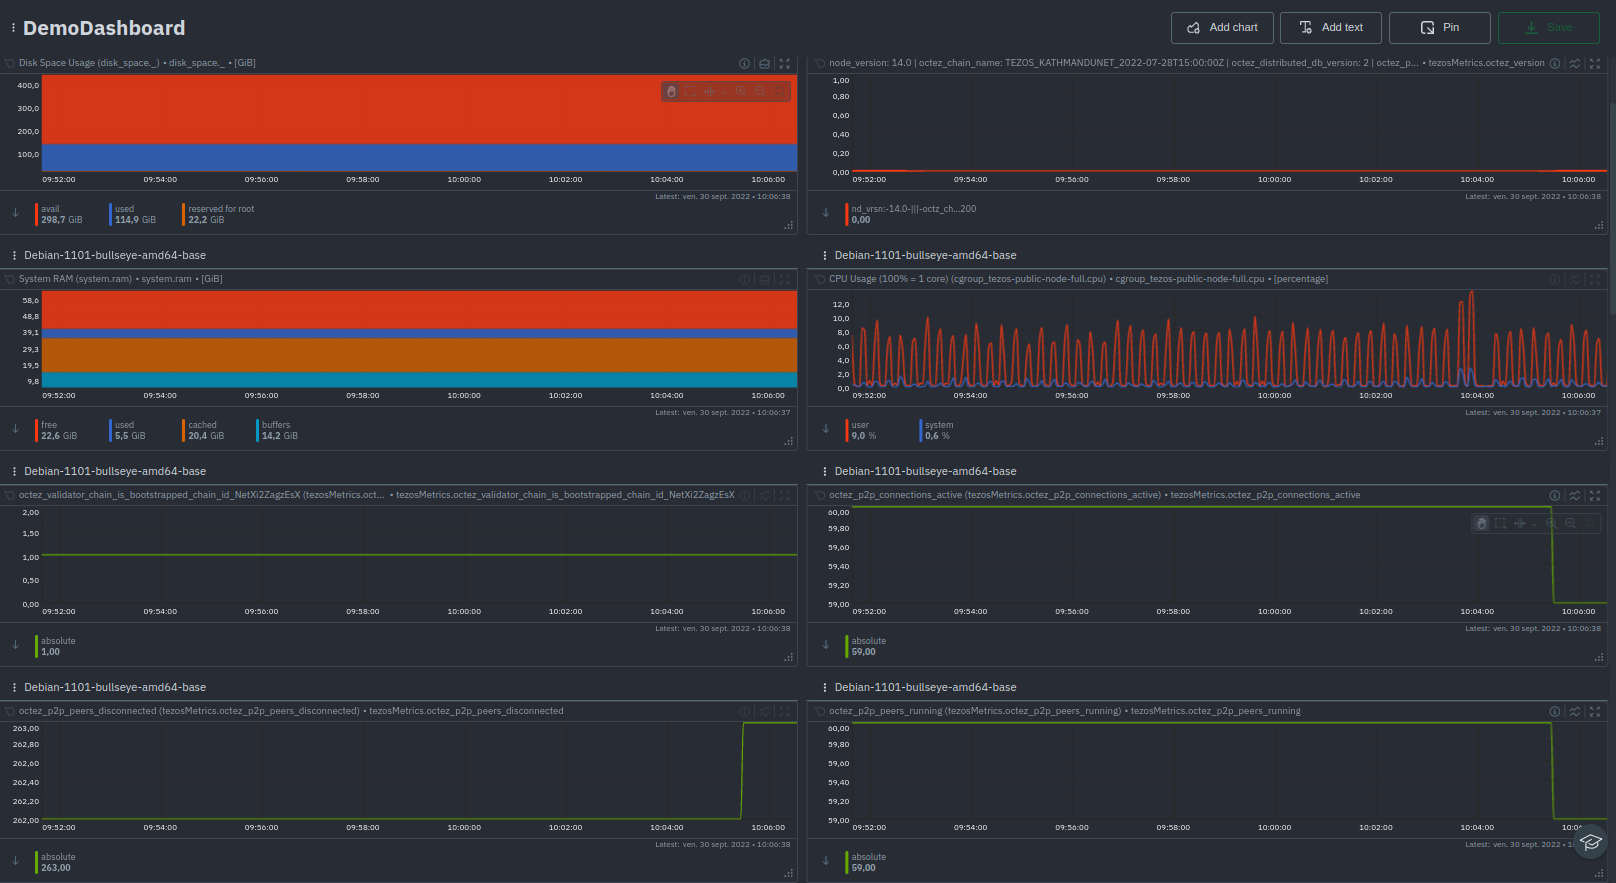
Task: Open the help graduation-cap icon
Action: [x=1590, y=842]
